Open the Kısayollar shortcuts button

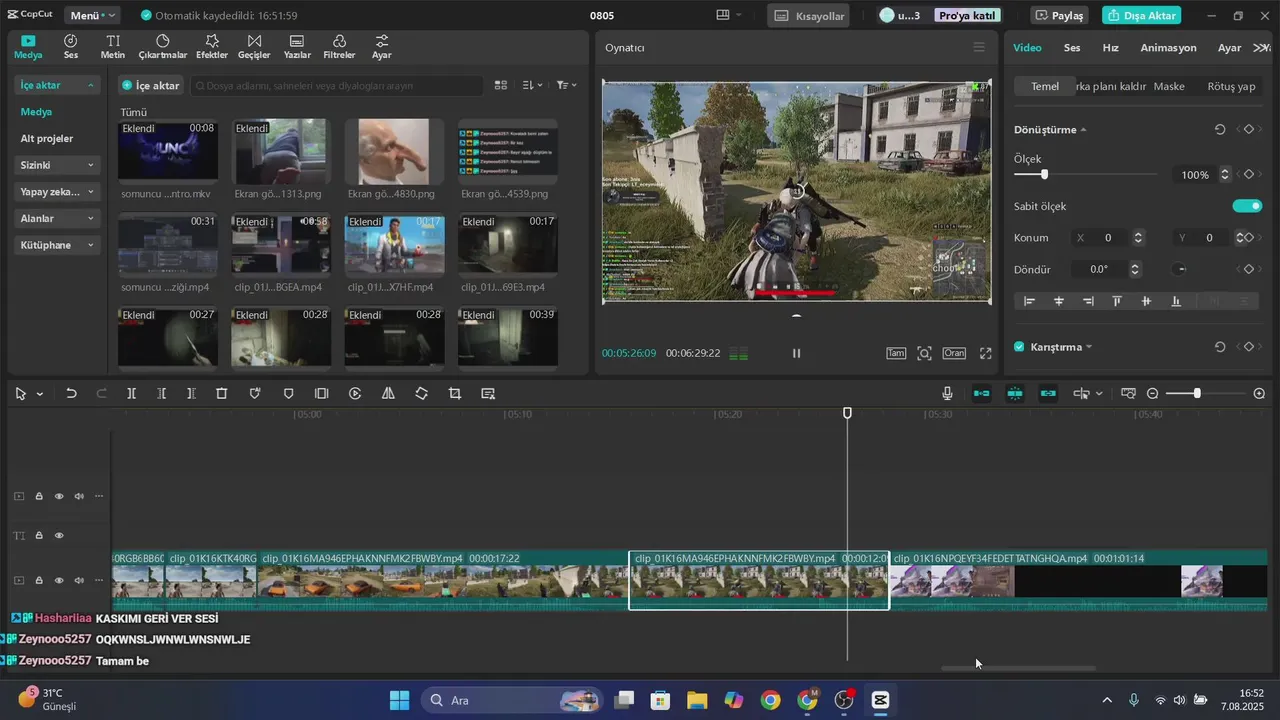click(810, 16)
